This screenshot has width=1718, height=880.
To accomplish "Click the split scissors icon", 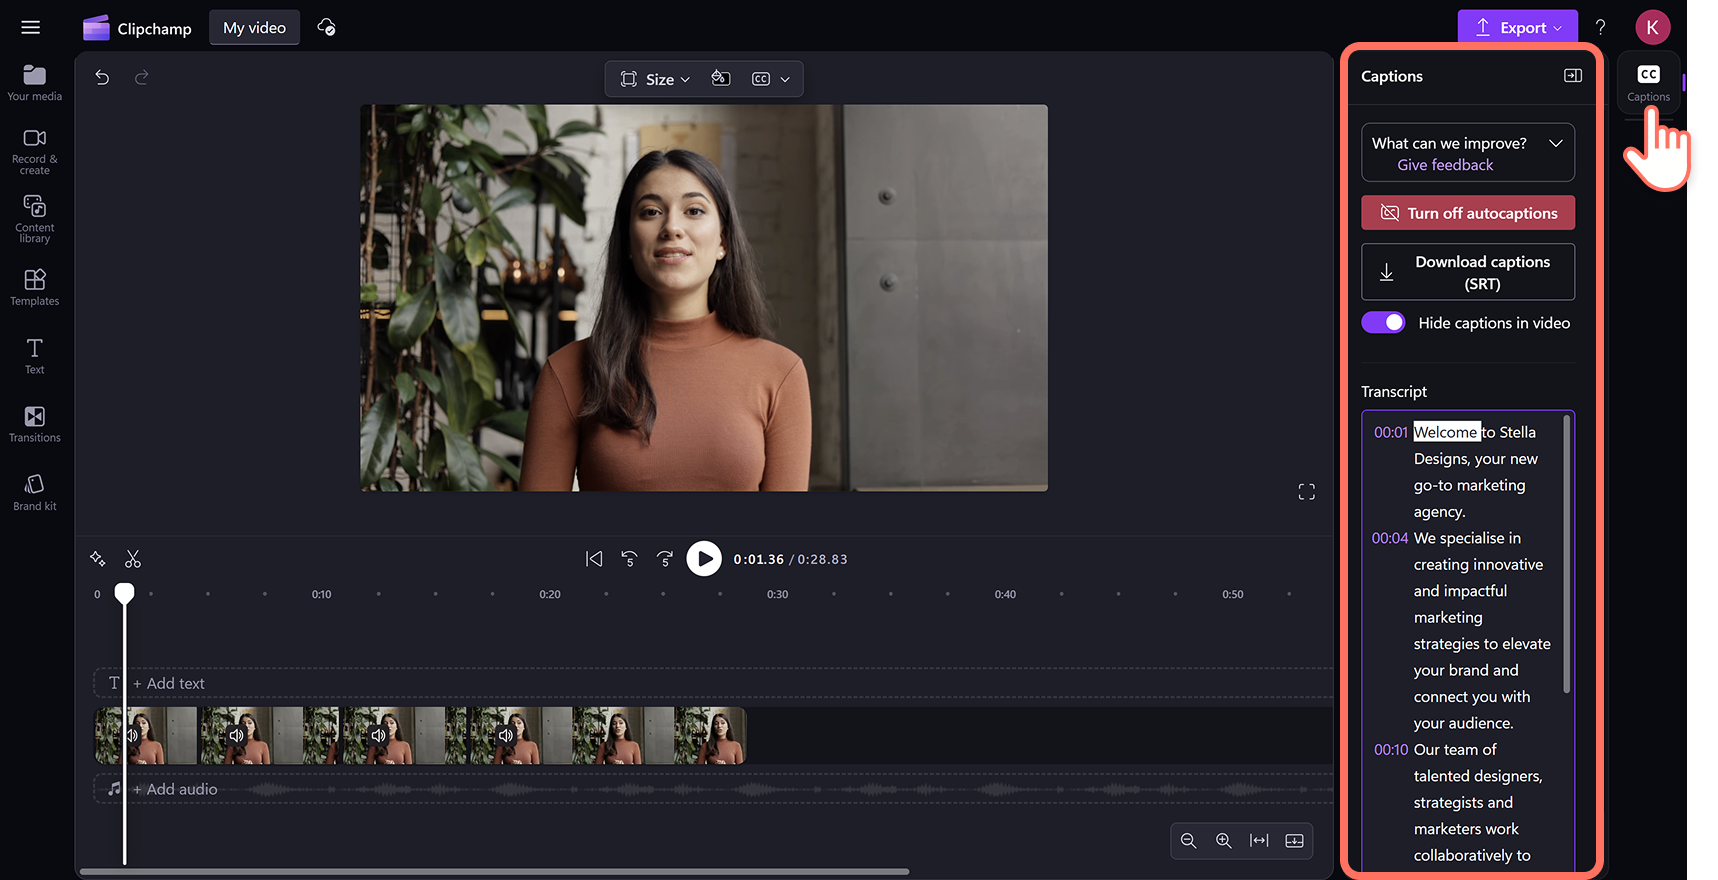I will coord(133,559).
